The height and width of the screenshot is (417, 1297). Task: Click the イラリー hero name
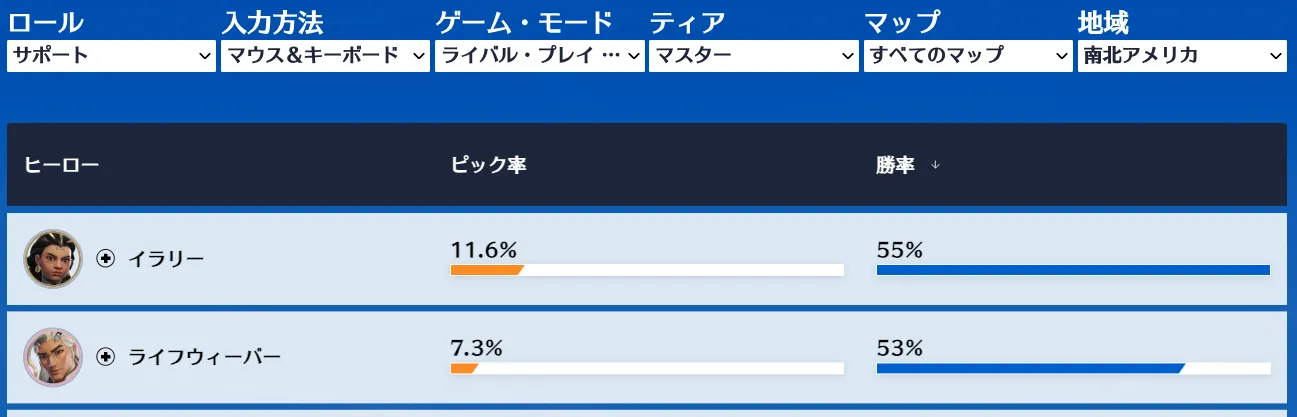pyautogui.click(x=166, y=260)
